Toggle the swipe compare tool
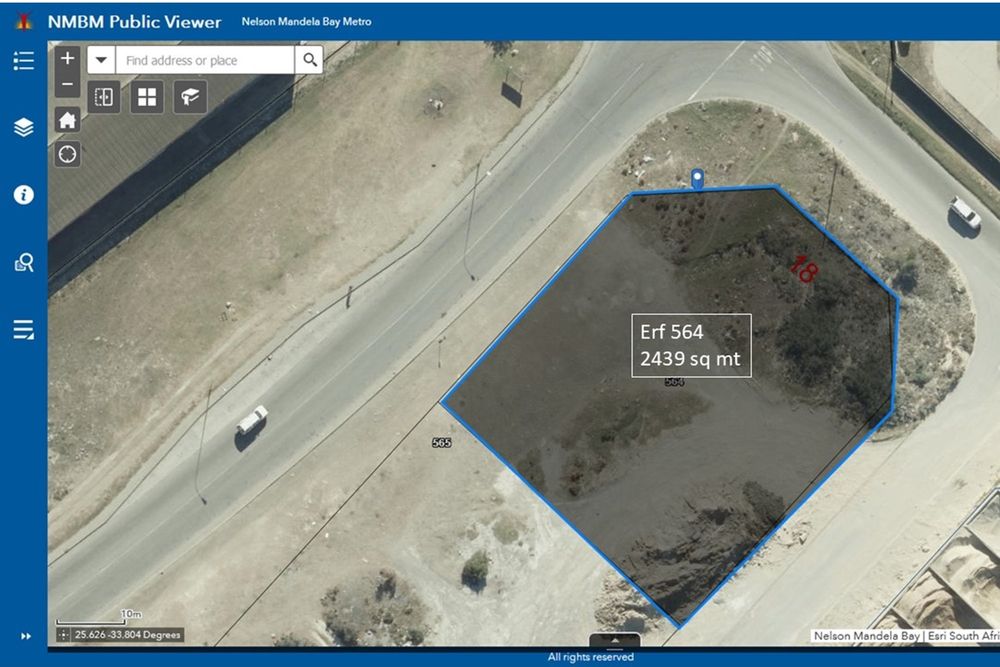The height and width of the screenshot is (667, 1000). (105, 97)
